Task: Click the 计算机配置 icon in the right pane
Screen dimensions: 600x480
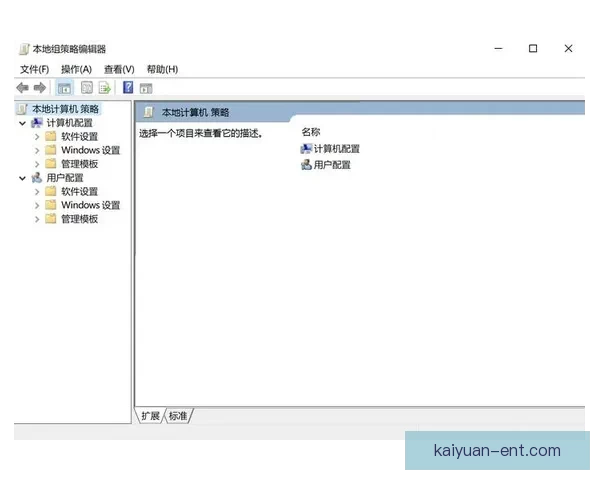Action: 306,149
